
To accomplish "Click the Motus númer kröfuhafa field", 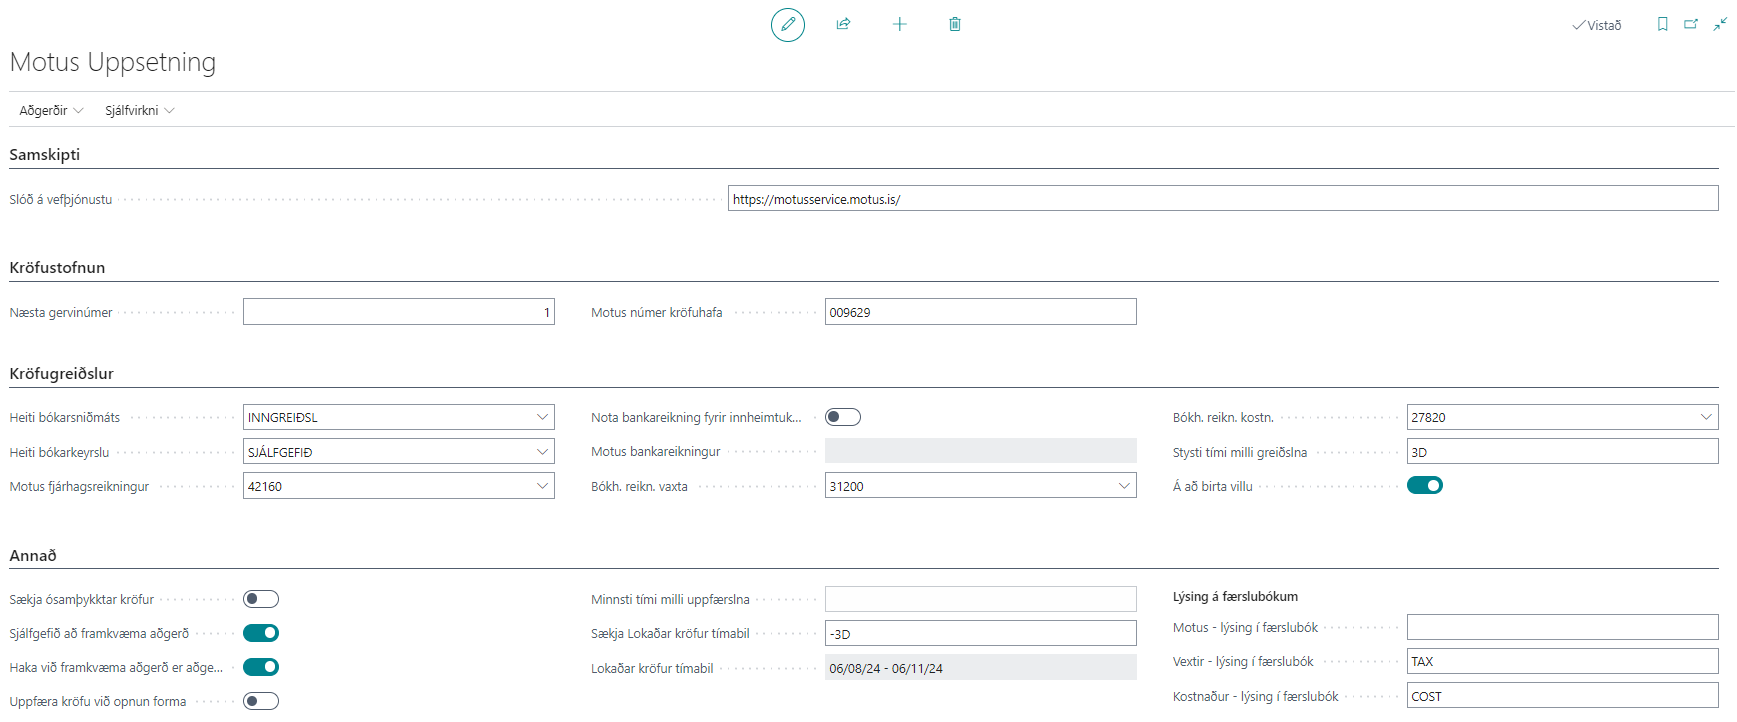I will click(981, 312).
